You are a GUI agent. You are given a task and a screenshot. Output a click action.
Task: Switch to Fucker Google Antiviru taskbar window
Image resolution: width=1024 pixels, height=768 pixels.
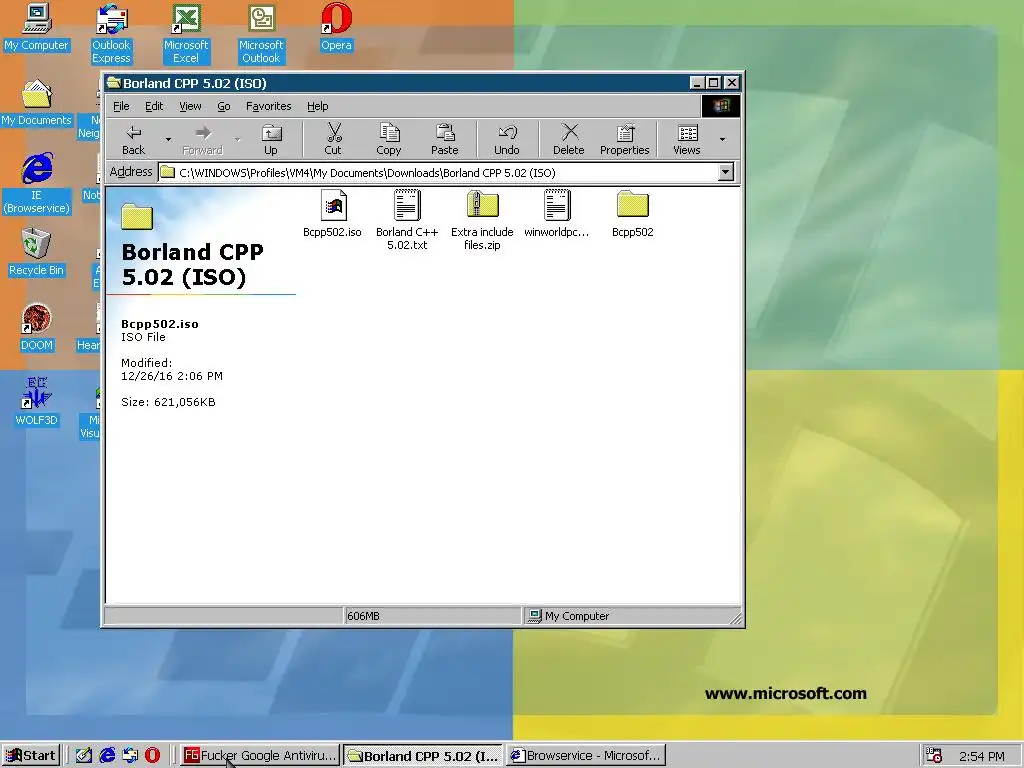[260, 756]
